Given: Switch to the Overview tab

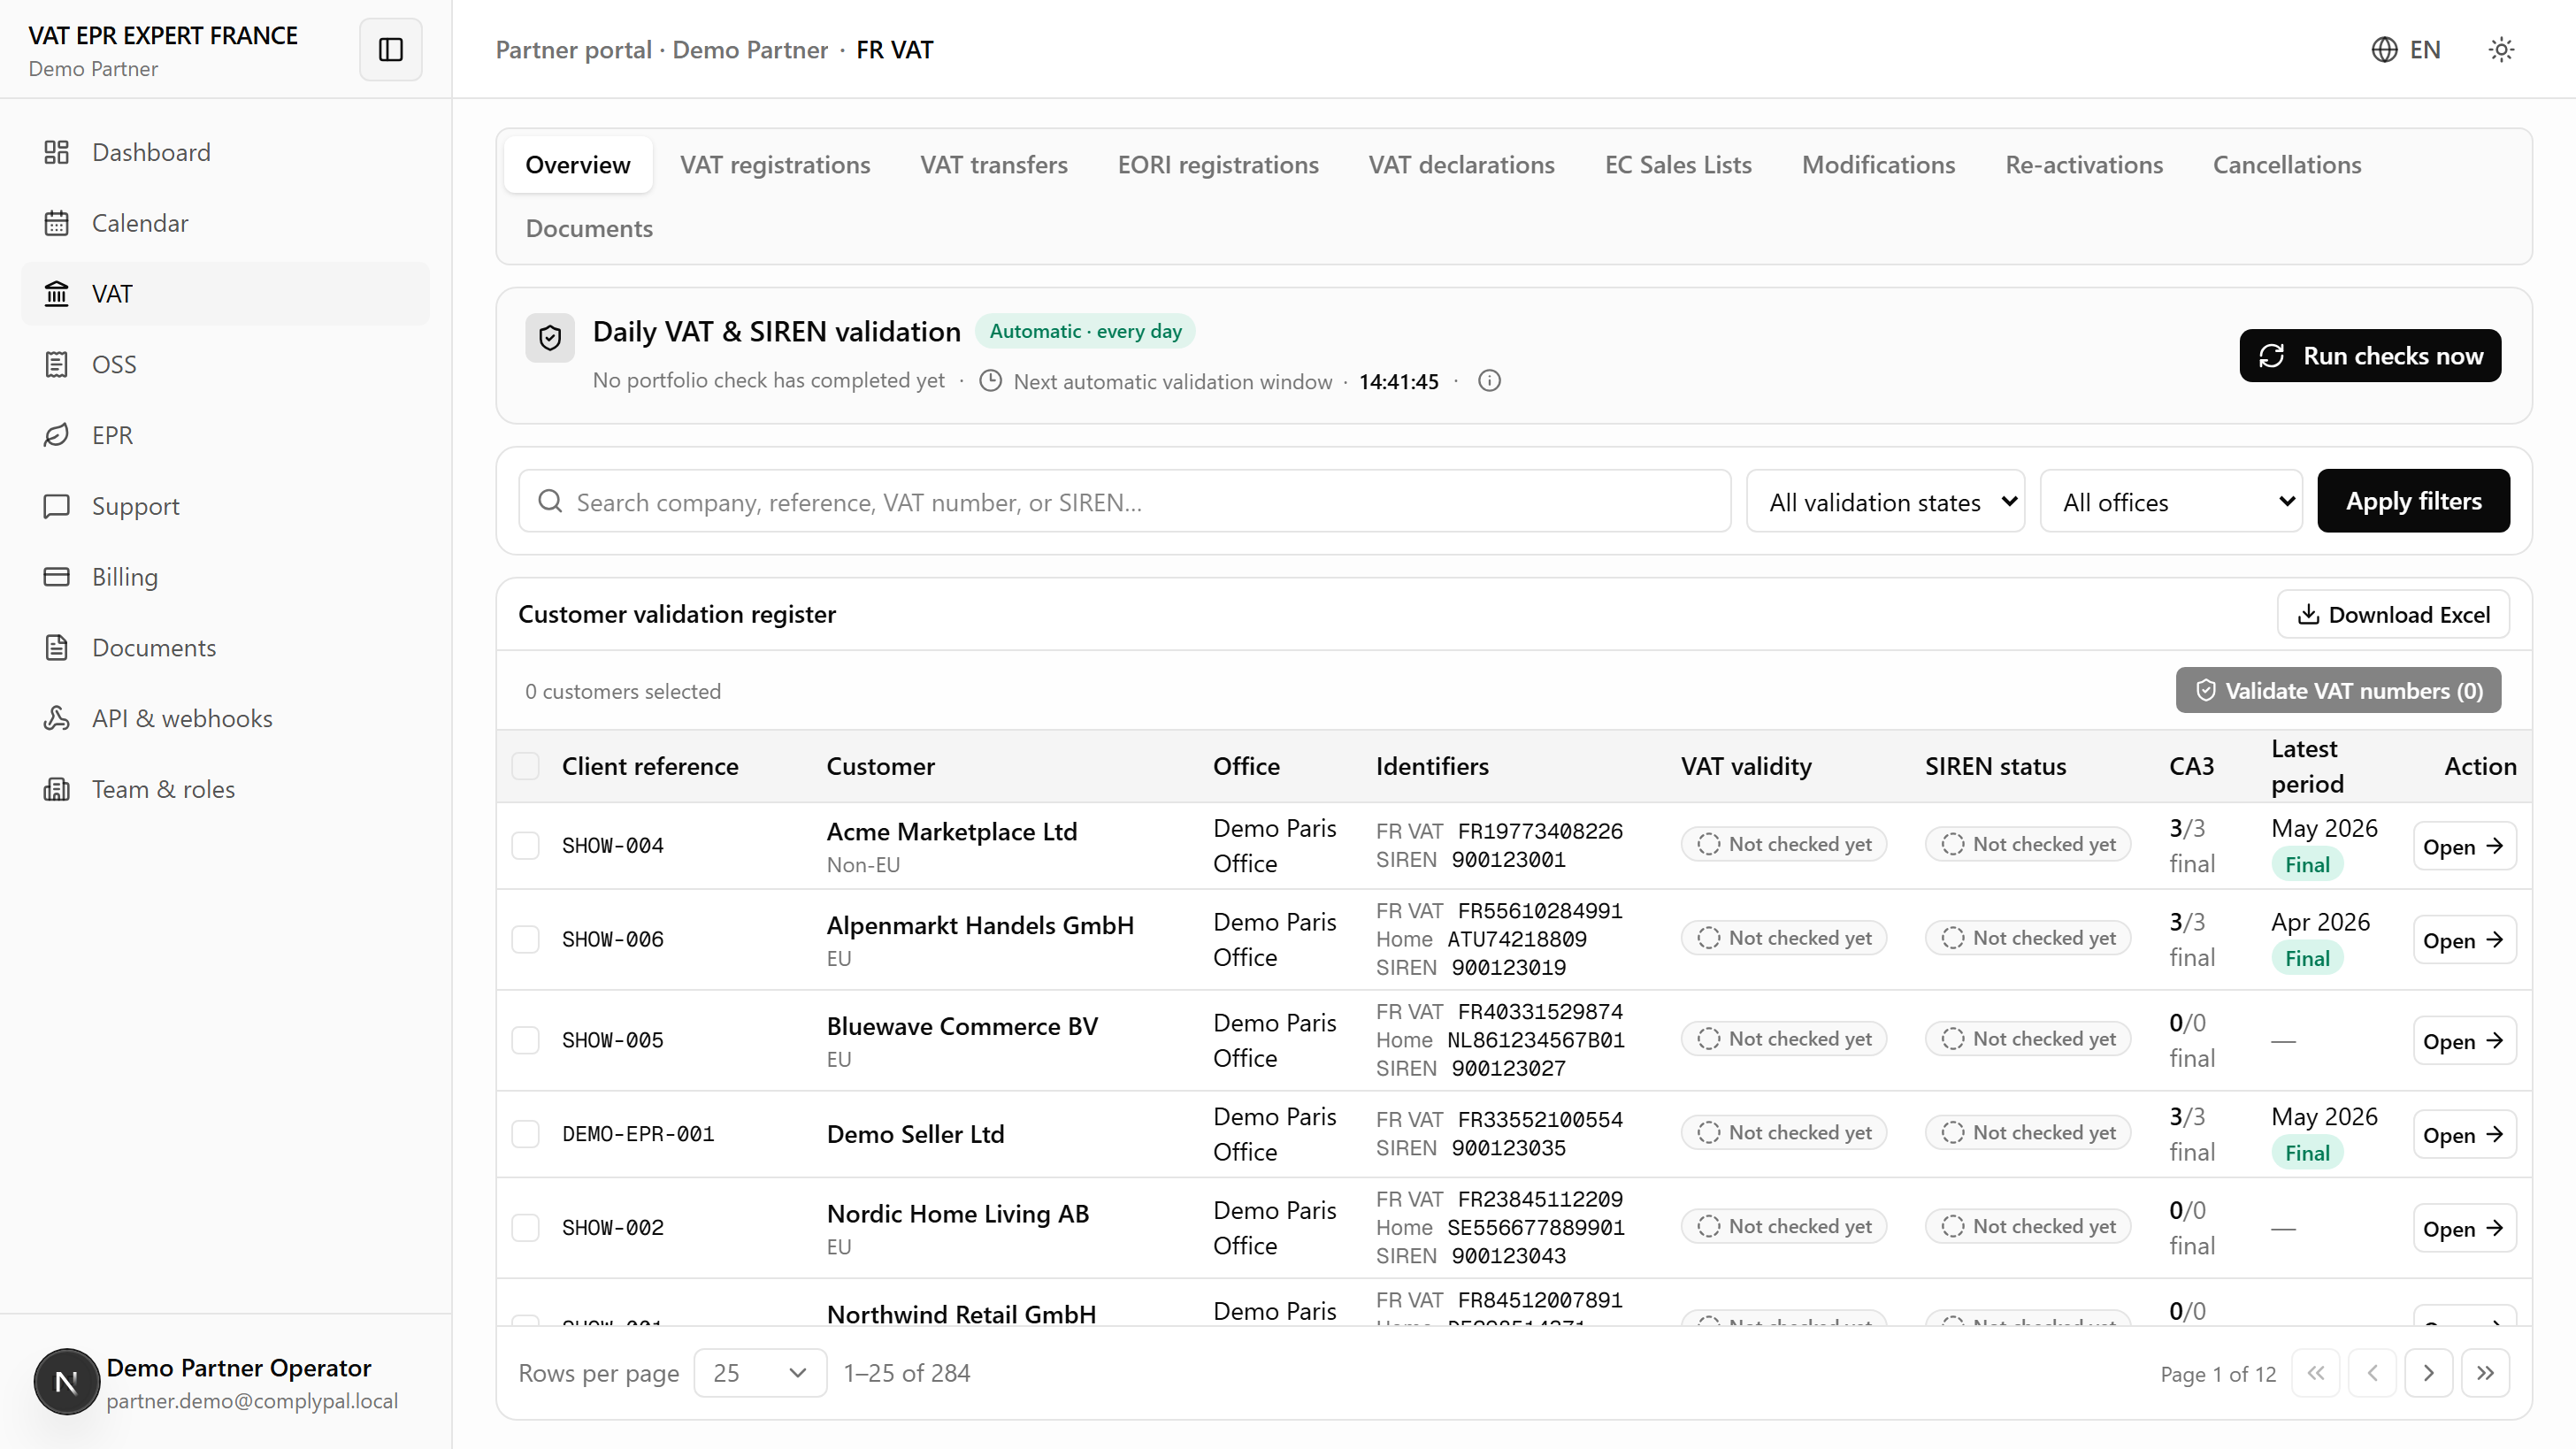Looking at the screenshot, I should 578,165.
